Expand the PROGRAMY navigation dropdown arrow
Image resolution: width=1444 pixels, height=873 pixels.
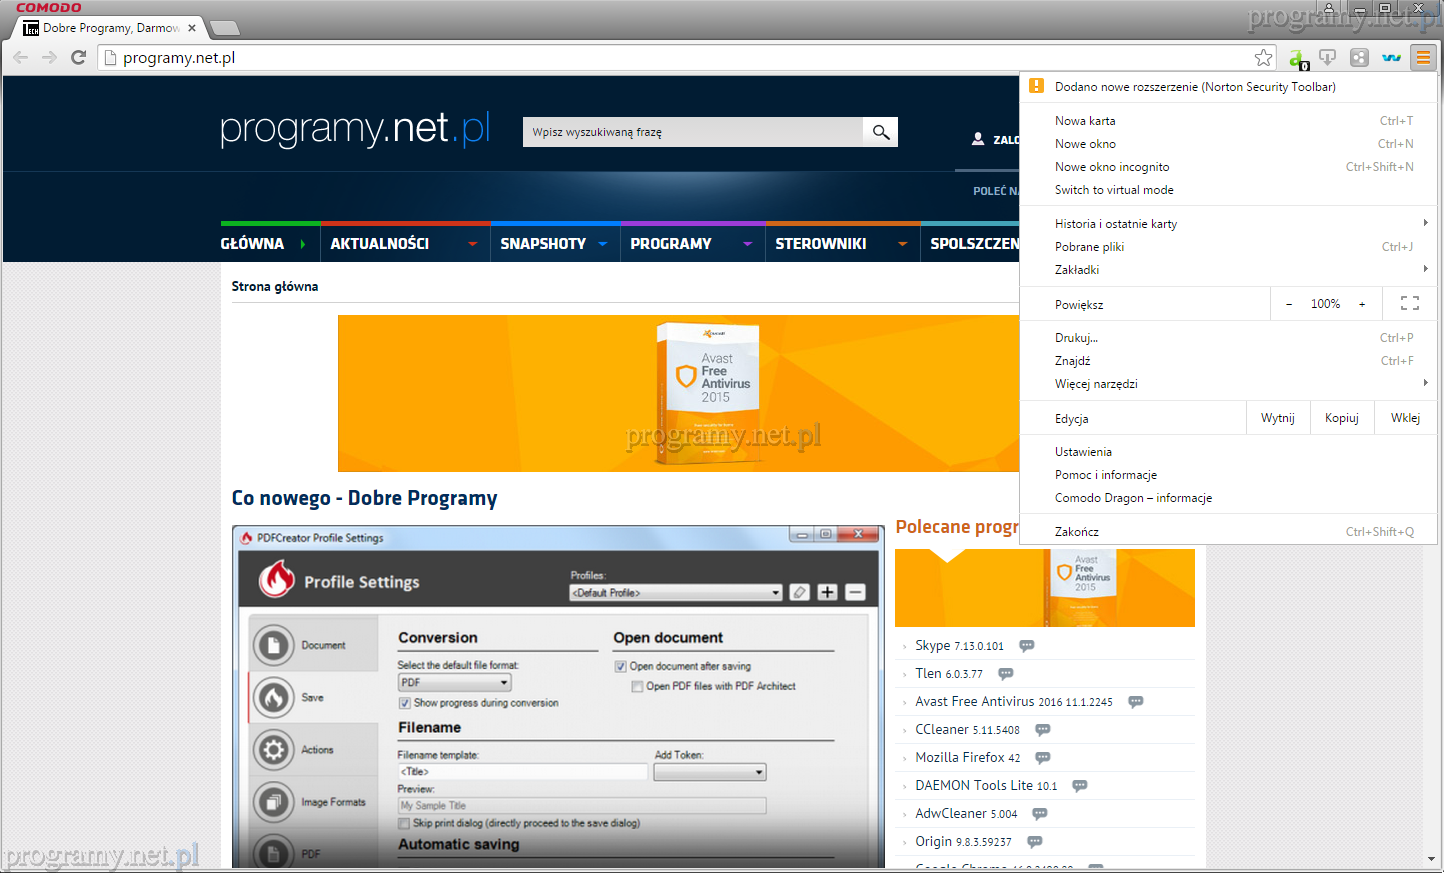click(x=747, y=244)
